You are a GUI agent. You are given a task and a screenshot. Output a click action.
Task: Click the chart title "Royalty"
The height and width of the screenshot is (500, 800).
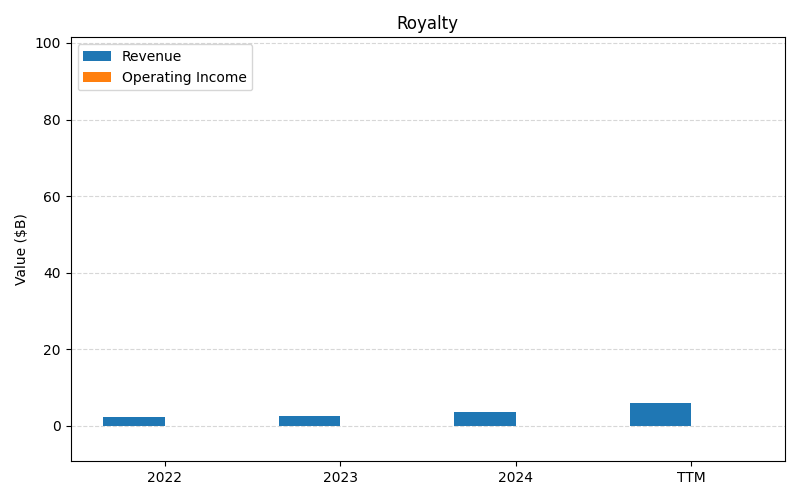click(427, 23)
